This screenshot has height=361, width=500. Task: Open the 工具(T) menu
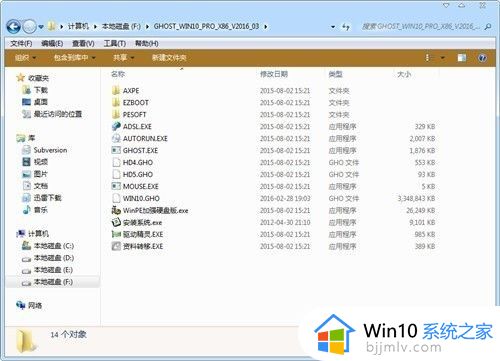[x=115, y=44]
